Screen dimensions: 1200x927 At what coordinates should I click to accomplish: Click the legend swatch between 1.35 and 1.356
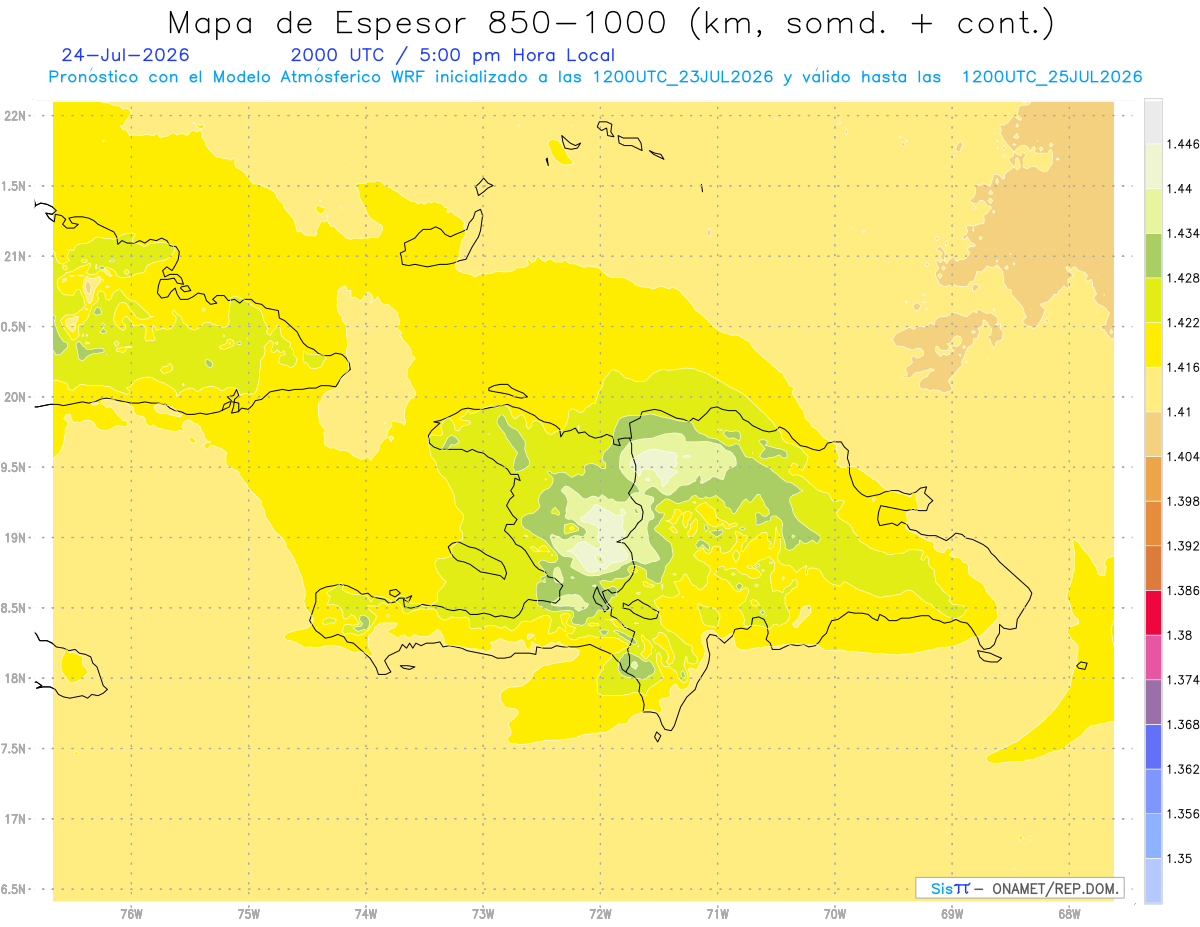1153,835
